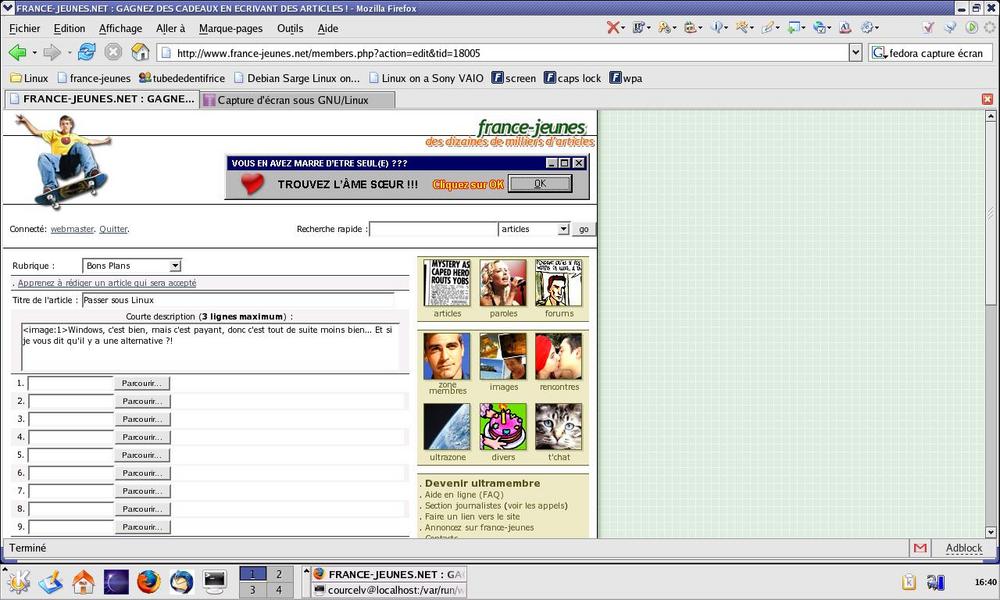This screenshot has height=600, width=1000.
Task: Switch to virtual desktop 2 in pager
Action: (279, 574)
